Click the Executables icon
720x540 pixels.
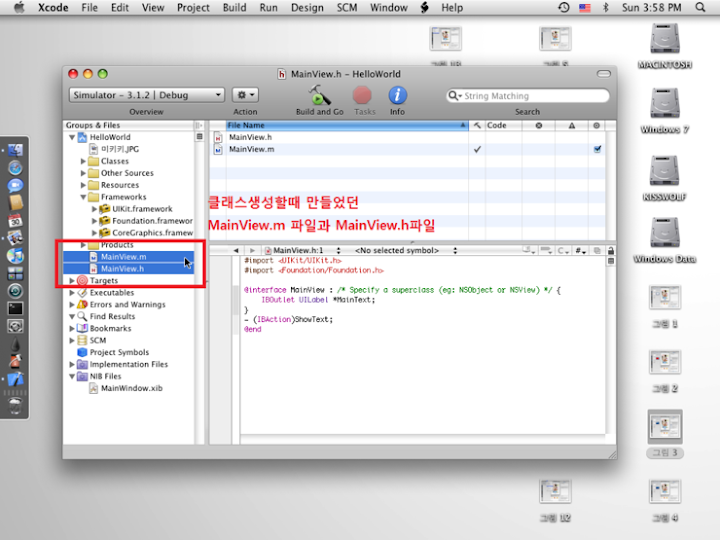point(82,292)
